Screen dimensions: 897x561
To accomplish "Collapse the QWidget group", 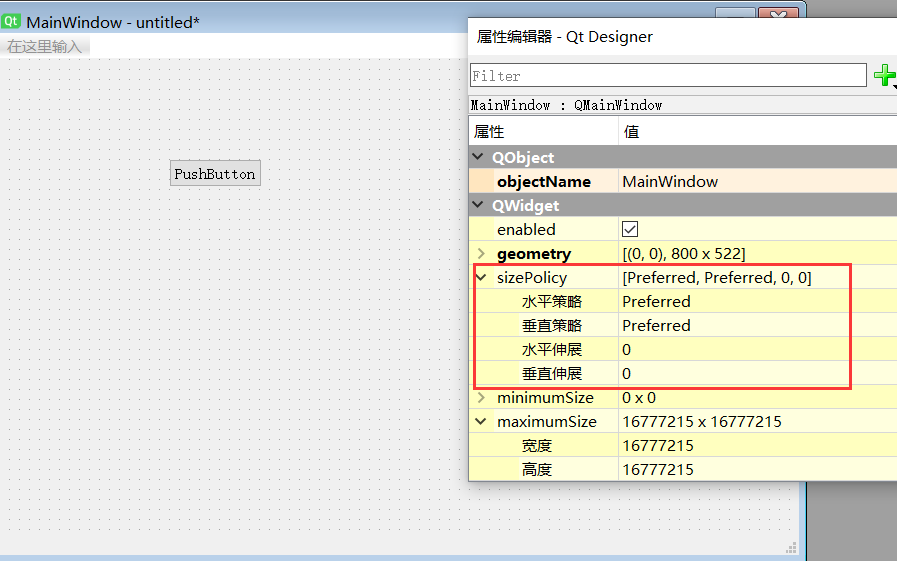I will click(478, 205).
